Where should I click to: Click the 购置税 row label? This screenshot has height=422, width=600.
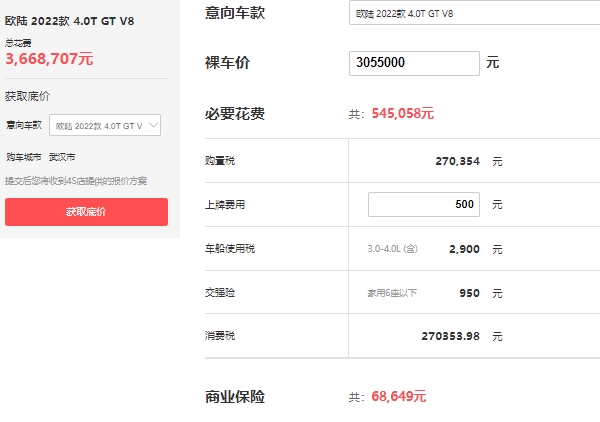tap(219, 161)
